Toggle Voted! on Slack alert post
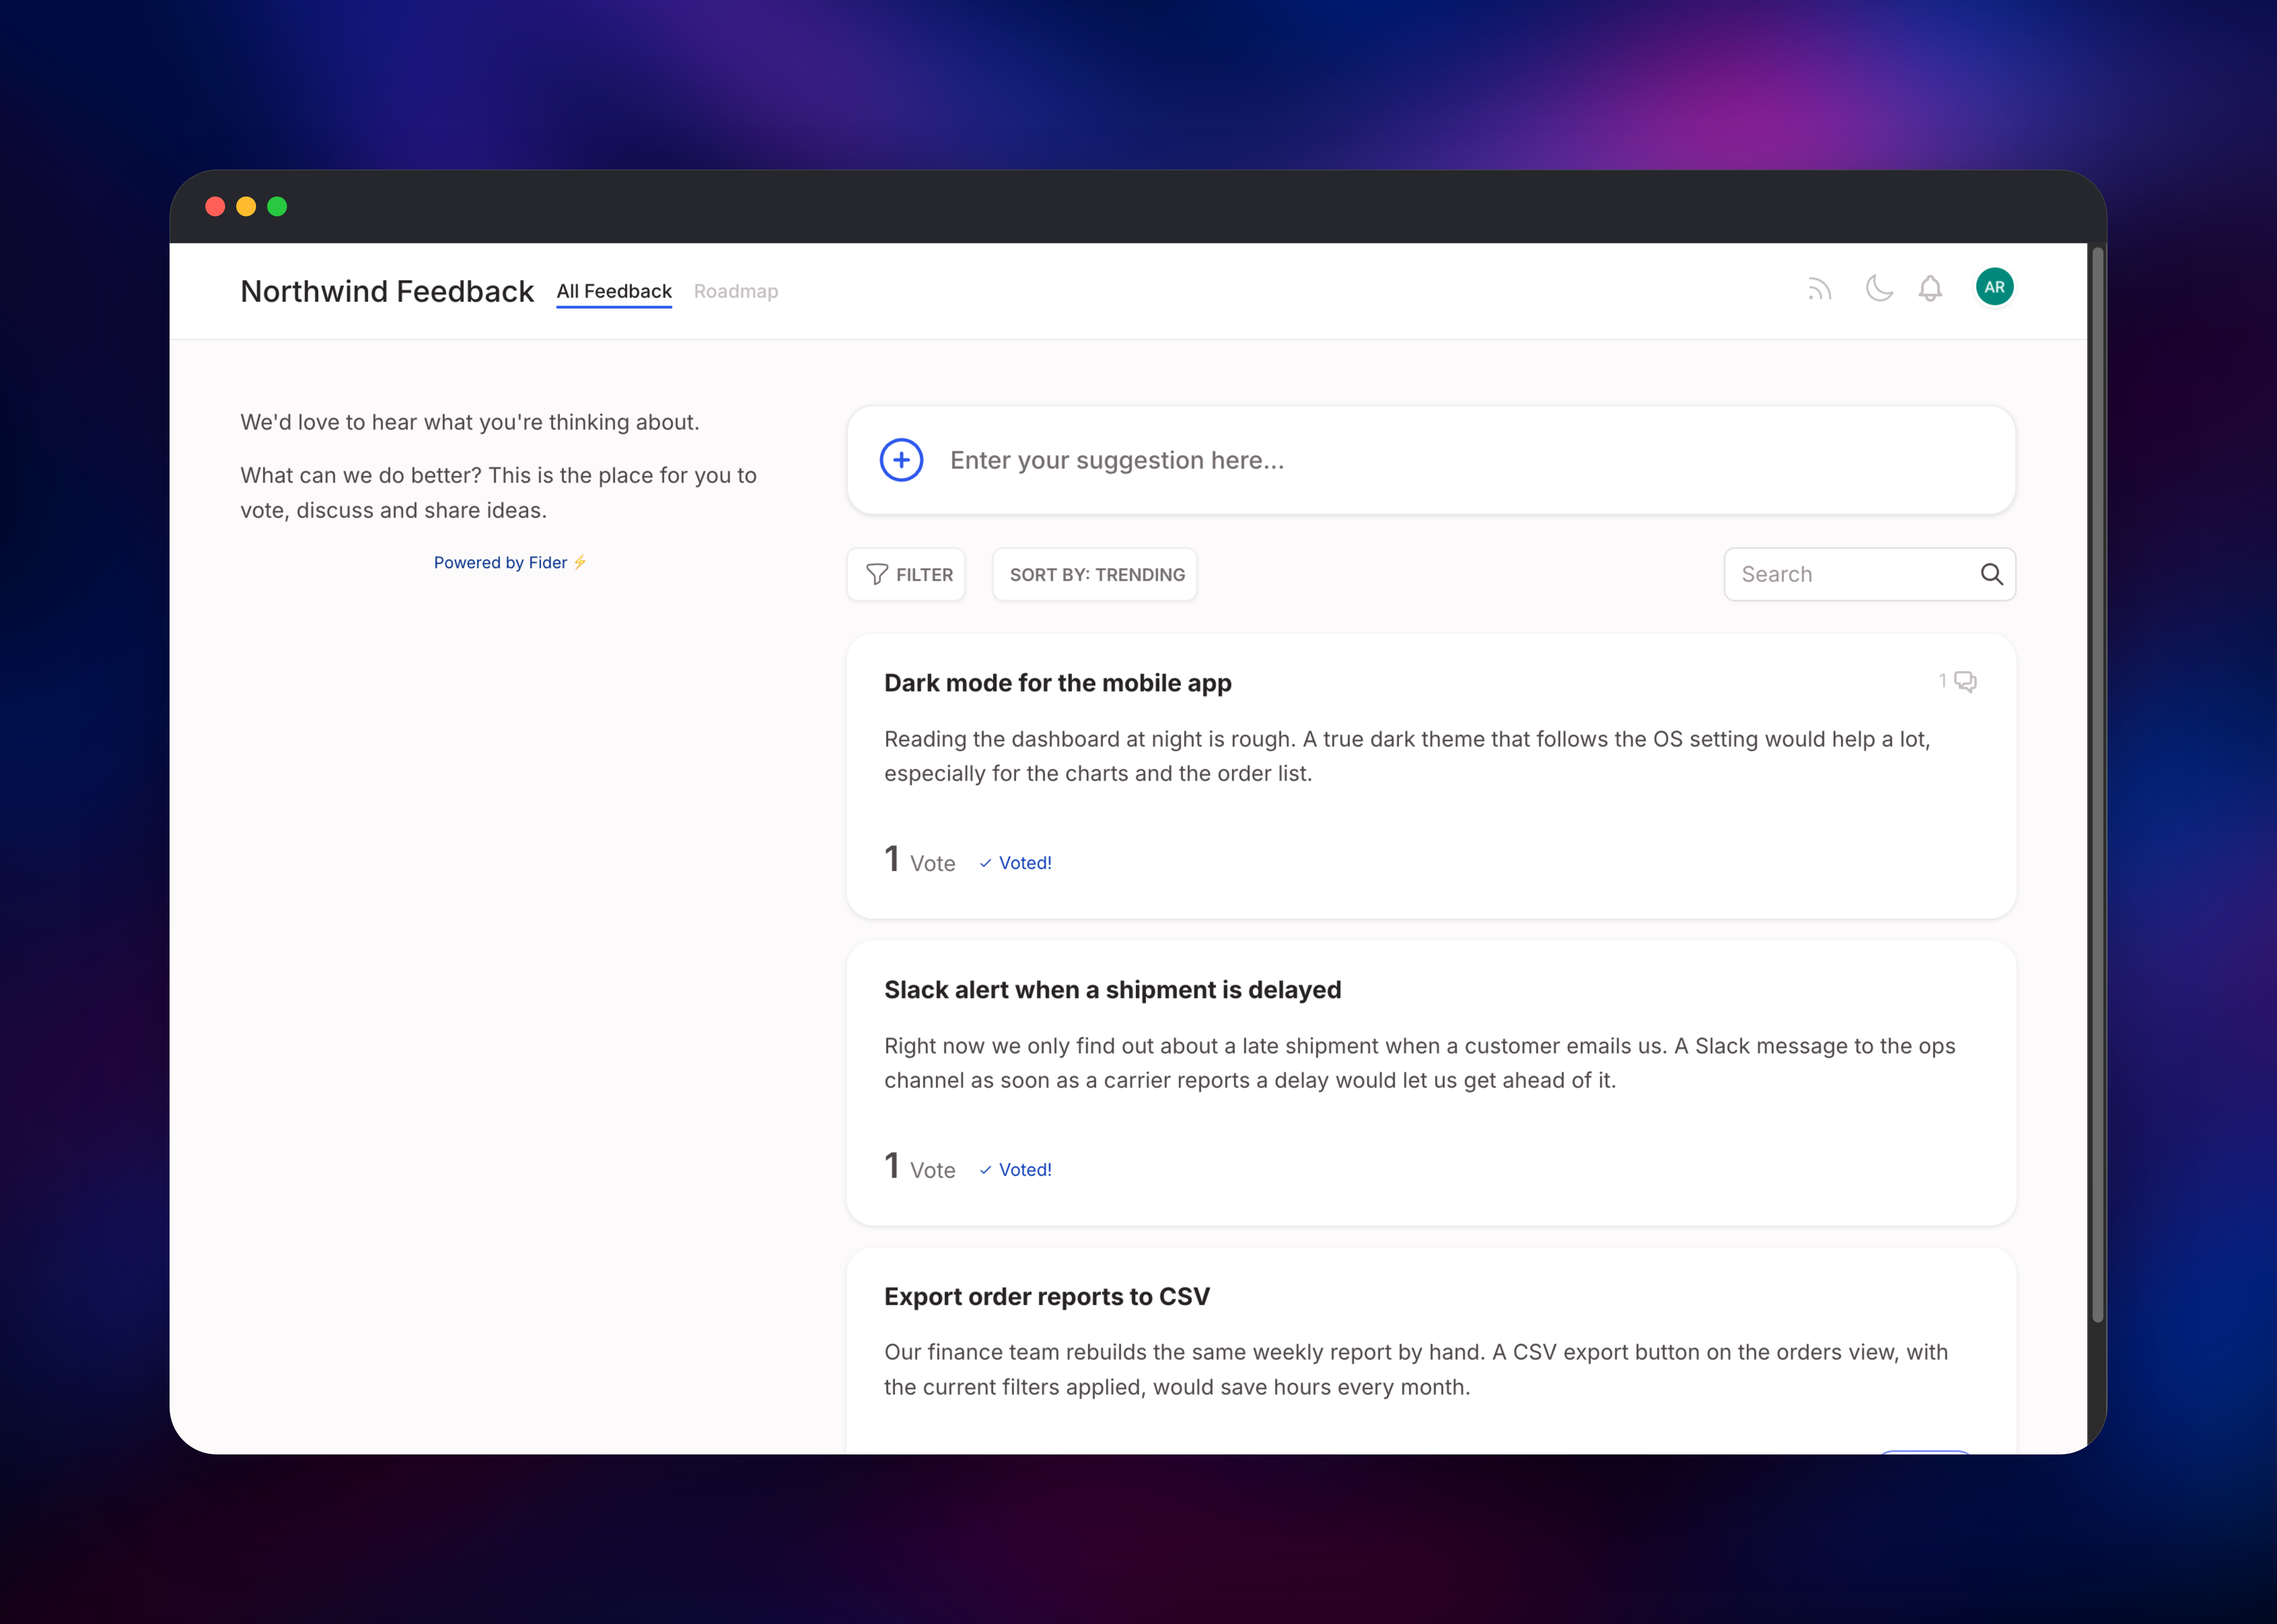2277x1624 pixels. (x=1016, y=1170)
